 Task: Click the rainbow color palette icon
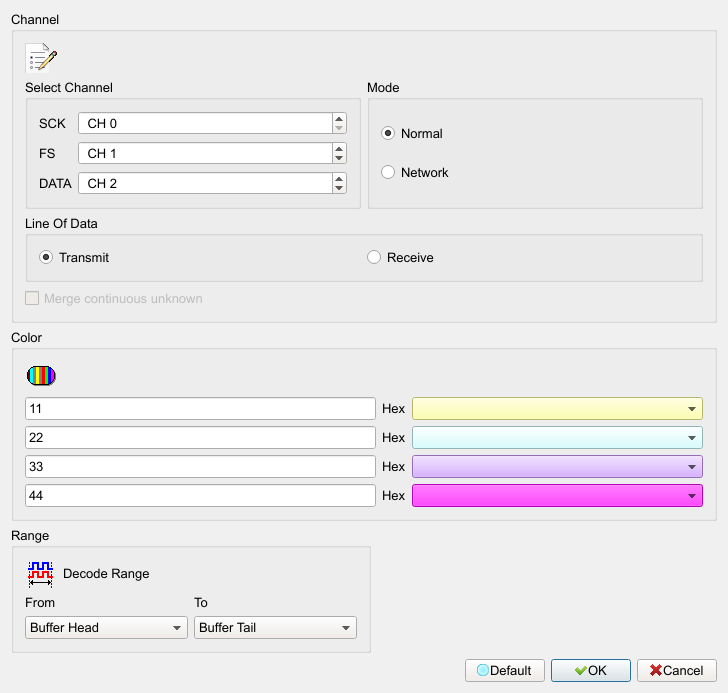41,376
